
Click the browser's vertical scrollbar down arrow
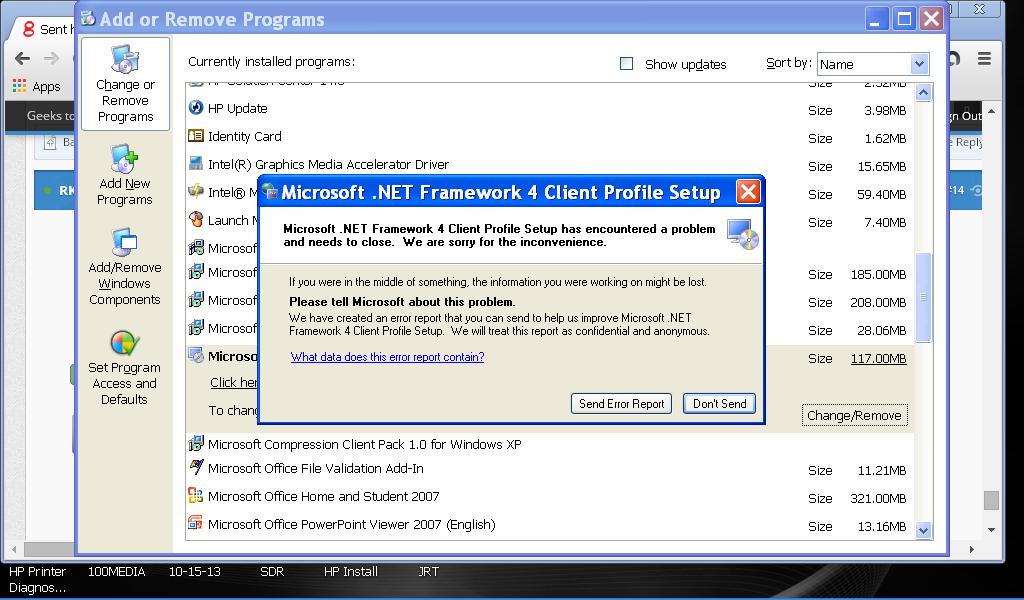click(991, 530)
